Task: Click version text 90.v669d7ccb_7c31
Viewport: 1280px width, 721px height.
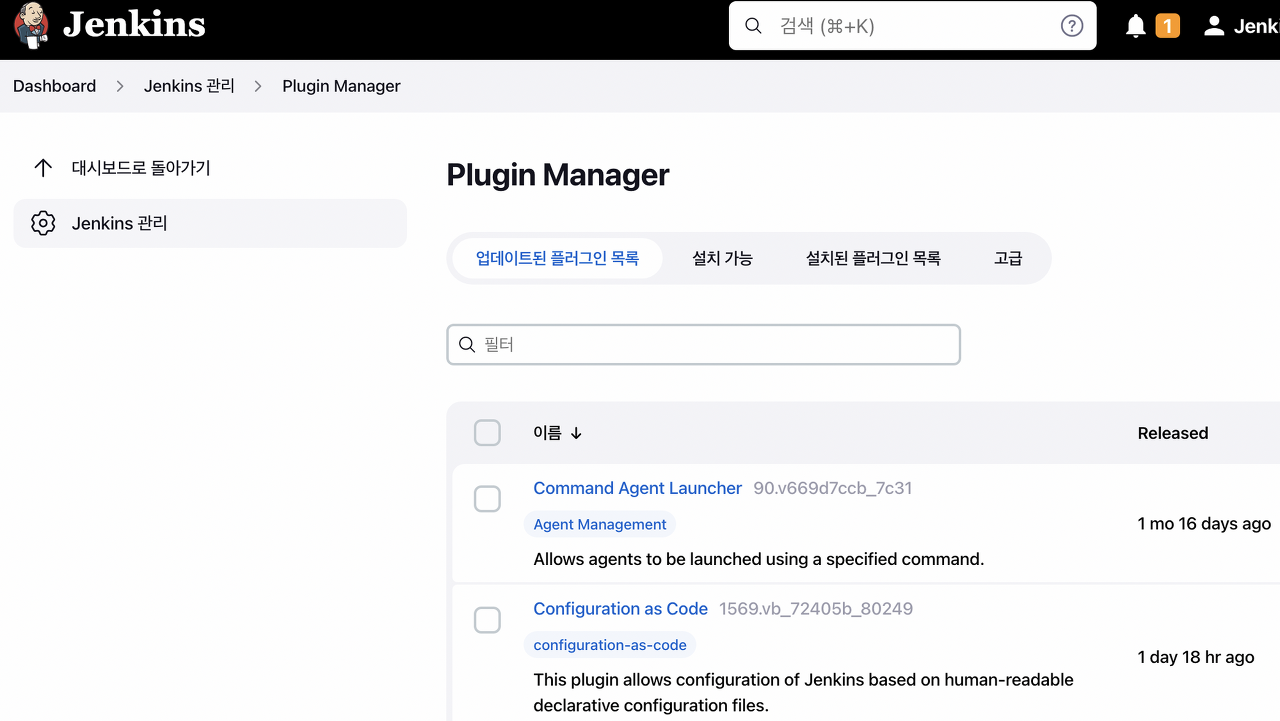Action: point(833,488)
